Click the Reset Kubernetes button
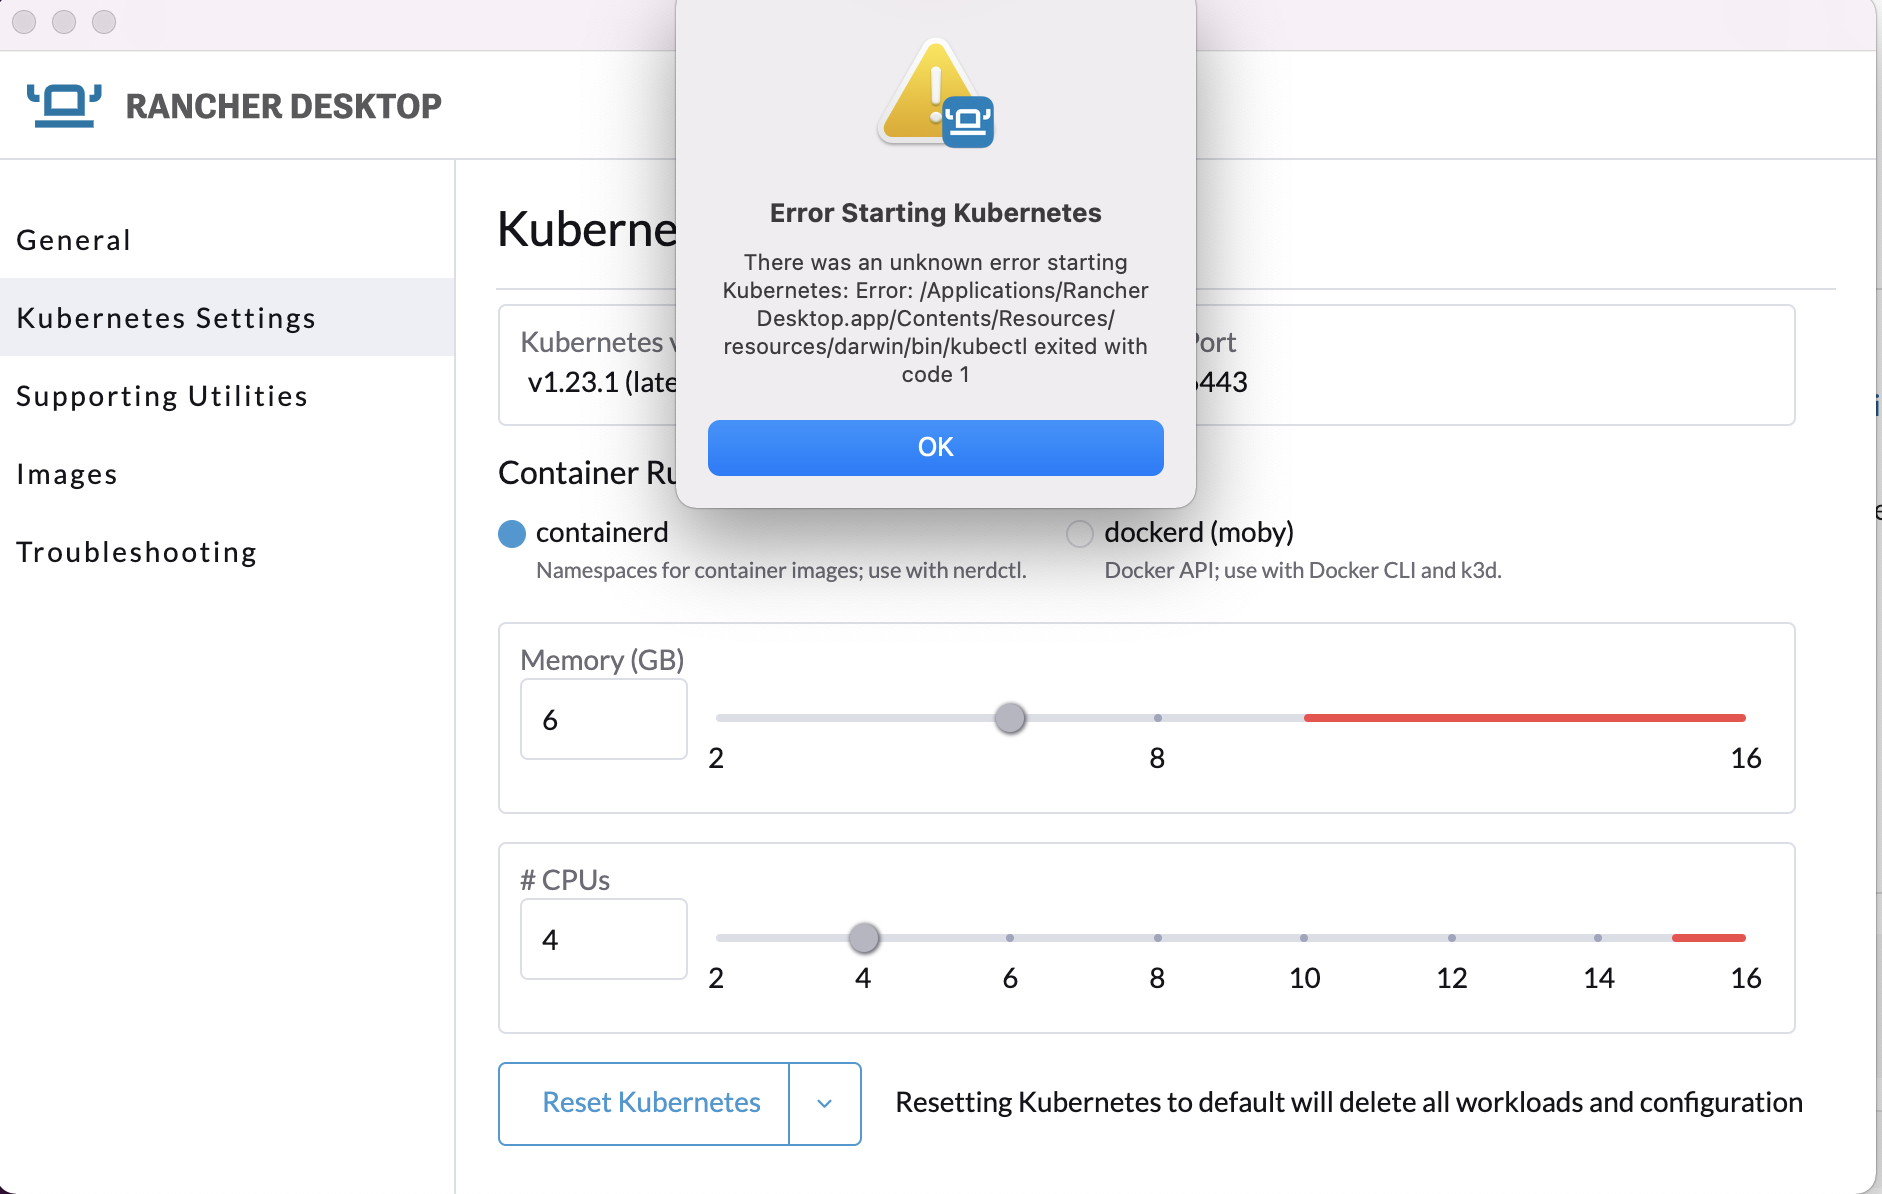1882x1194 pixels. click(644, 1103)
